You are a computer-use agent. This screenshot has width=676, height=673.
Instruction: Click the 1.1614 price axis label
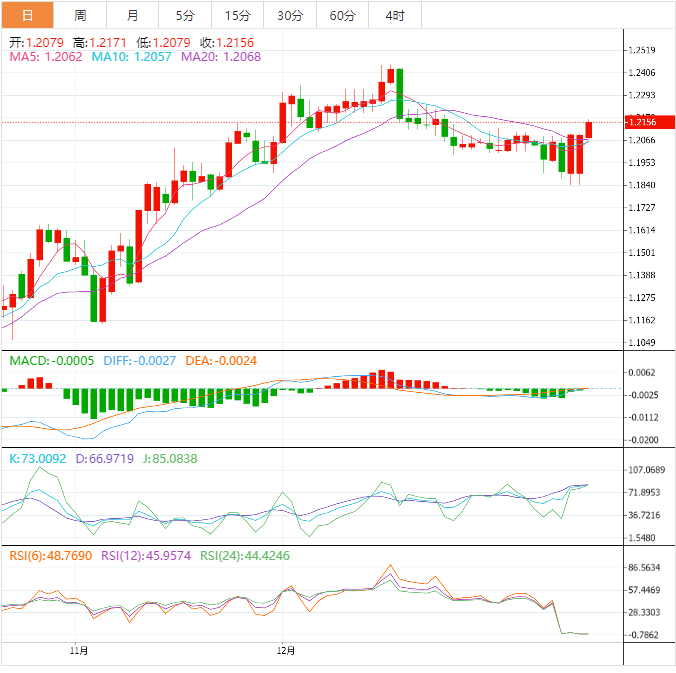point(642,230)
